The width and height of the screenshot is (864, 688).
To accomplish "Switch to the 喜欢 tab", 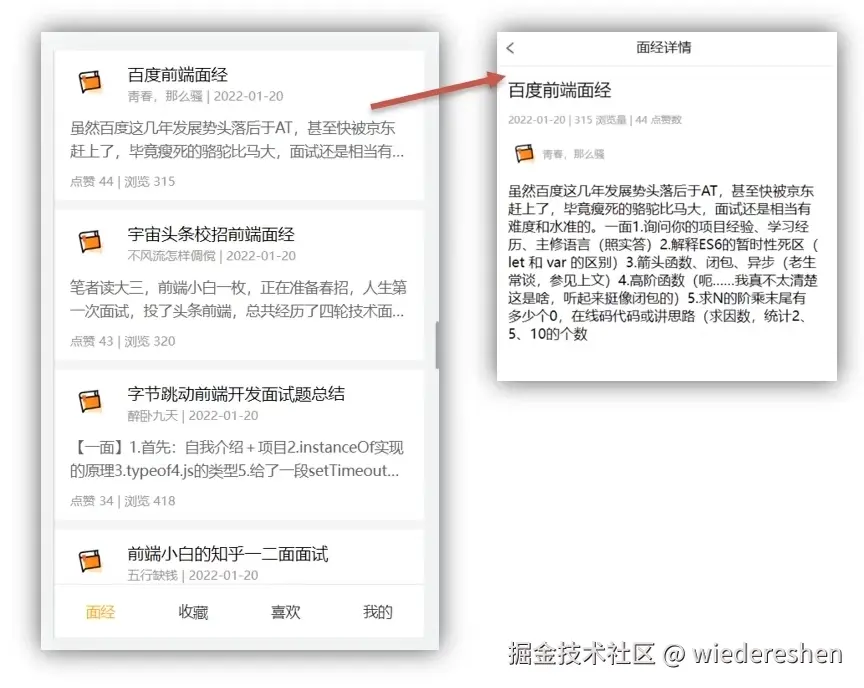I will coord(285,613).
